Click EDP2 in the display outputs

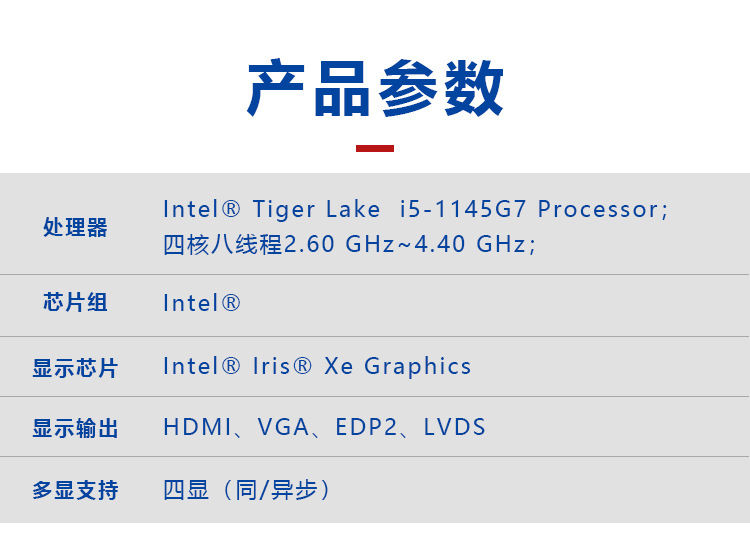[368, 427]
